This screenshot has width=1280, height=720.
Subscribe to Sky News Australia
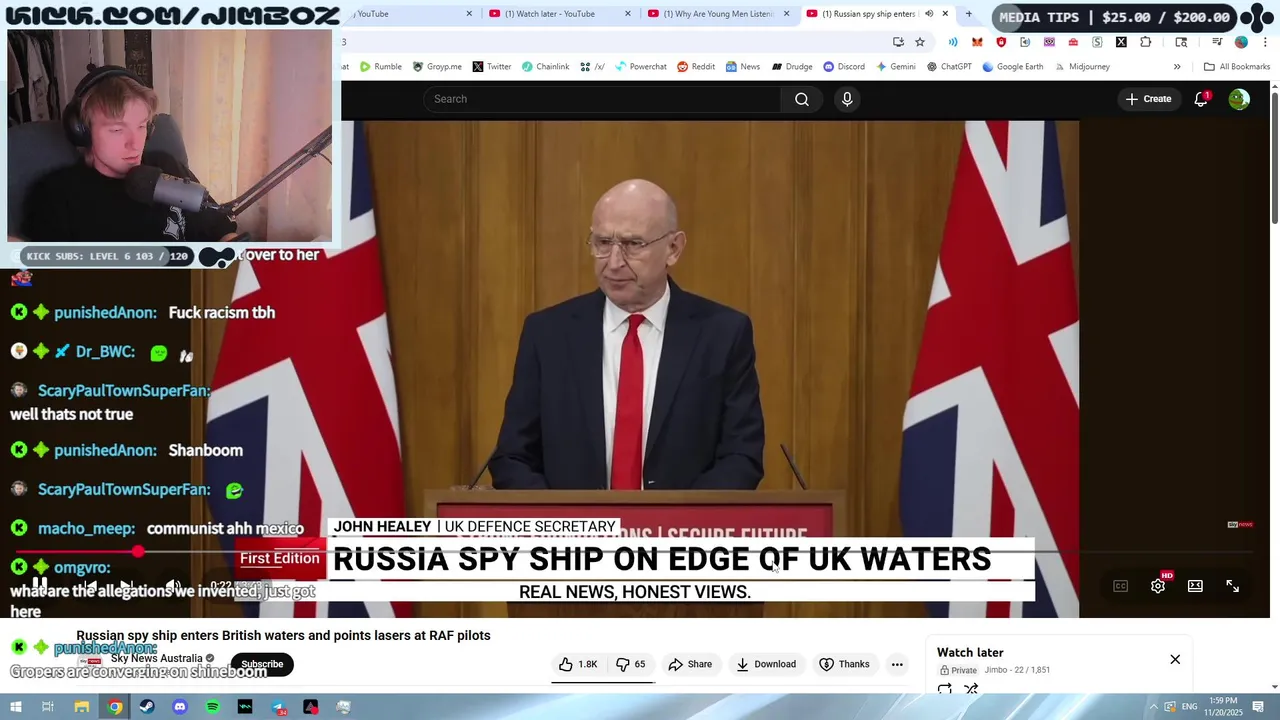click(x=262, y=664)
